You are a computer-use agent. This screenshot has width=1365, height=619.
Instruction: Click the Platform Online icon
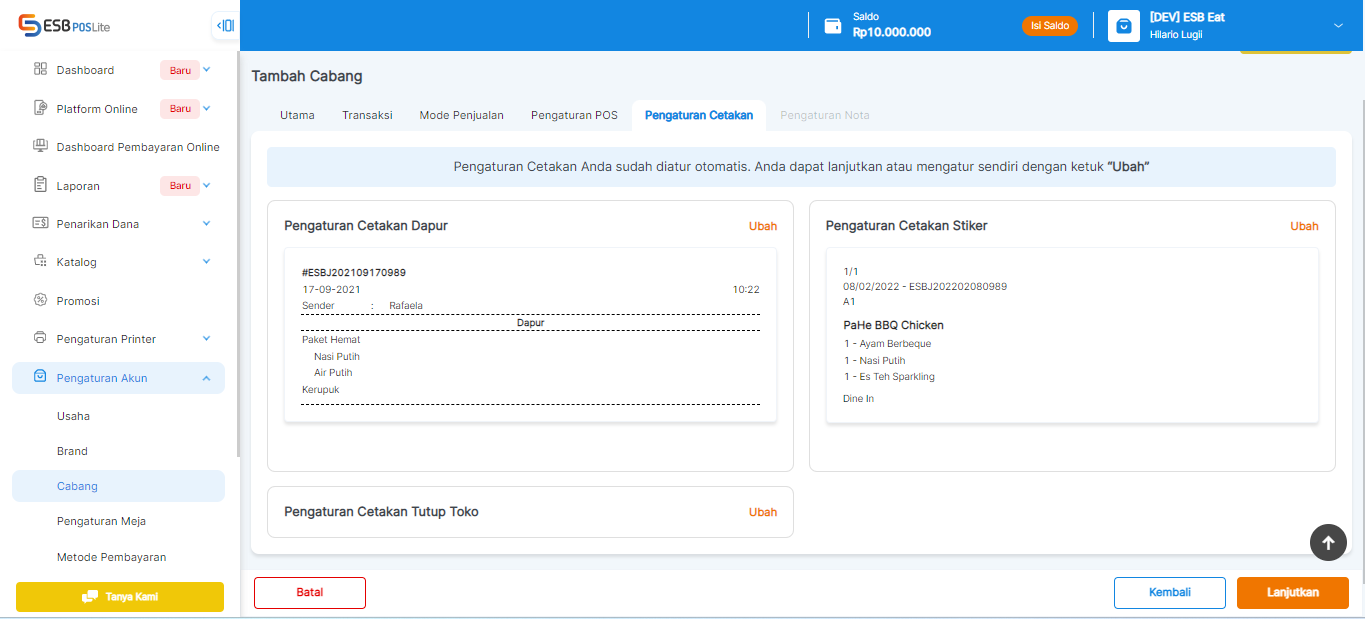pos(40,108)
